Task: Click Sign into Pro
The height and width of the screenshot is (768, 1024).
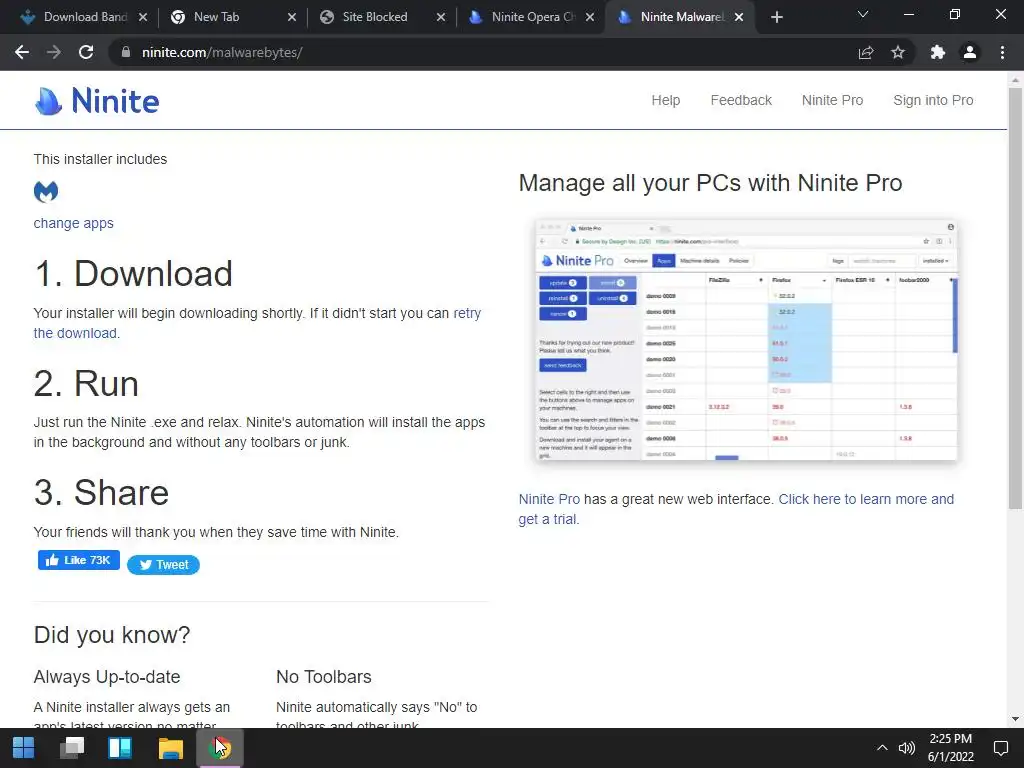Action: coord(933,100)
